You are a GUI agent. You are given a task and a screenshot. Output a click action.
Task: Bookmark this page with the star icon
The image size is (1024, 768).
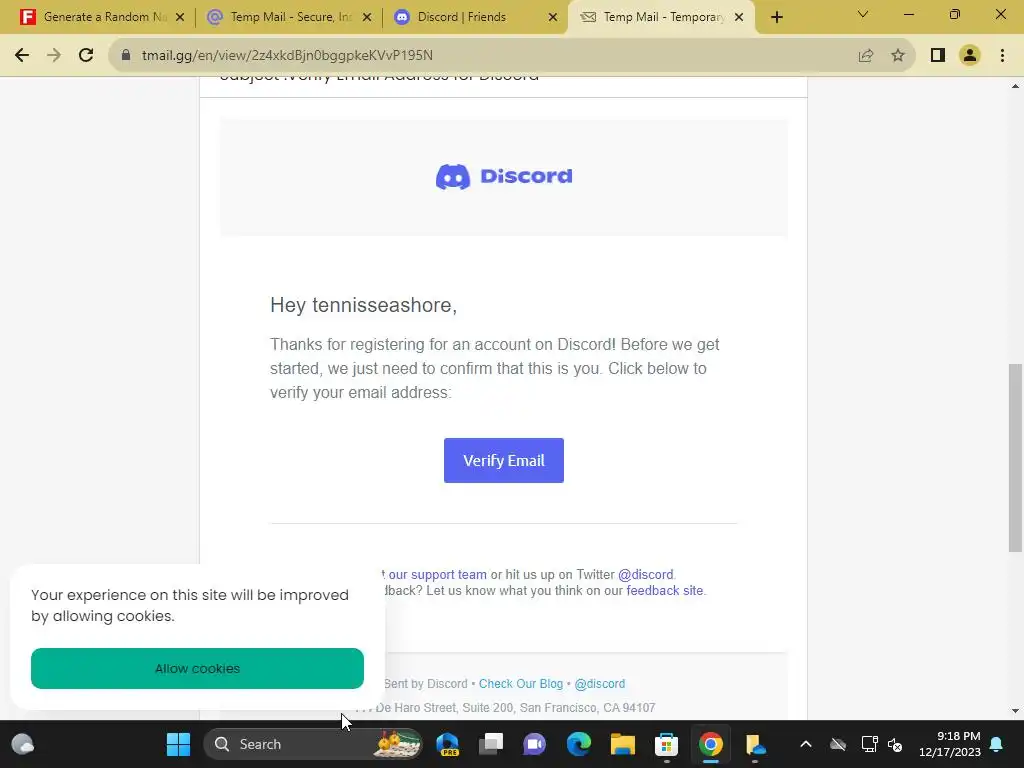898,56
